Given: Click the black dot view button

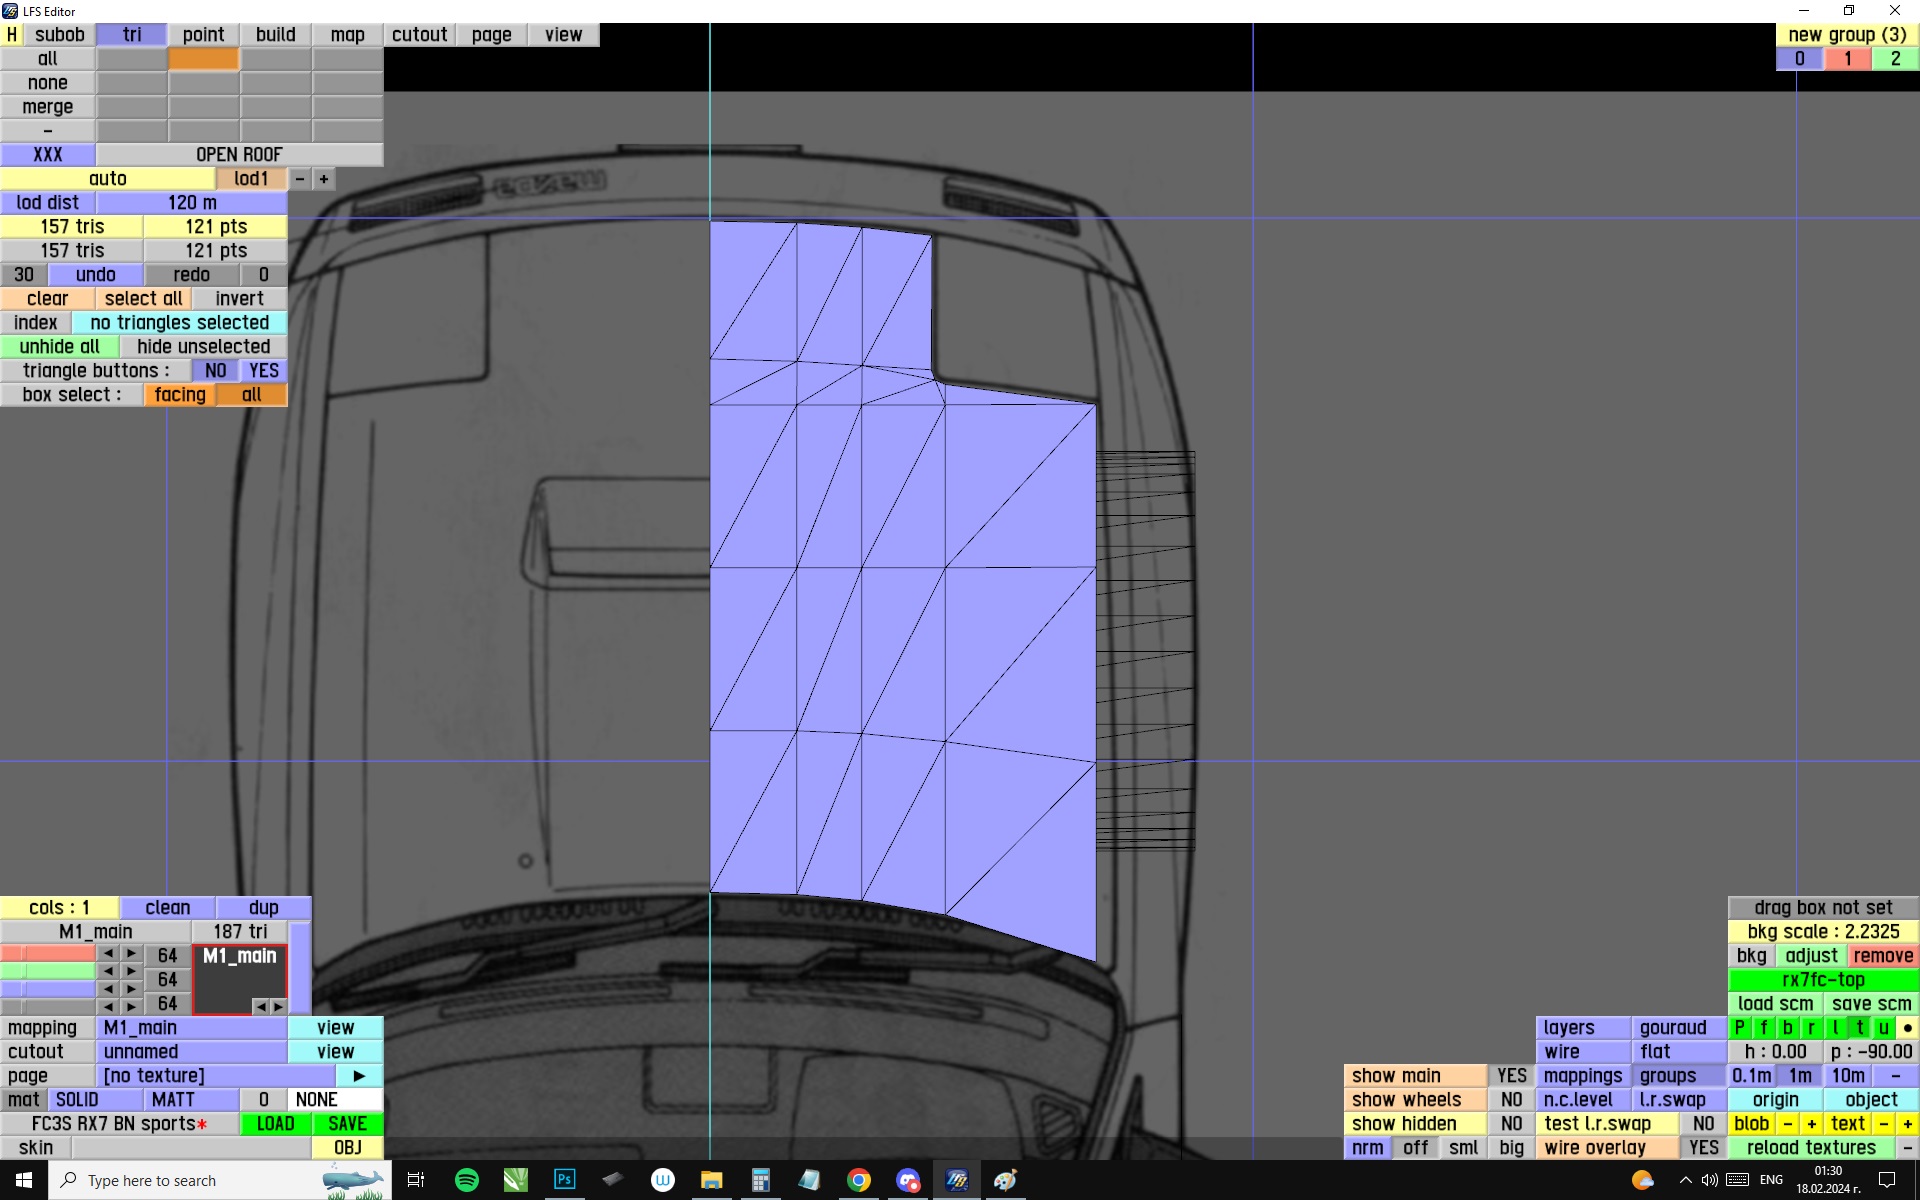Looking at the screenshot, I should 1907,1027.
